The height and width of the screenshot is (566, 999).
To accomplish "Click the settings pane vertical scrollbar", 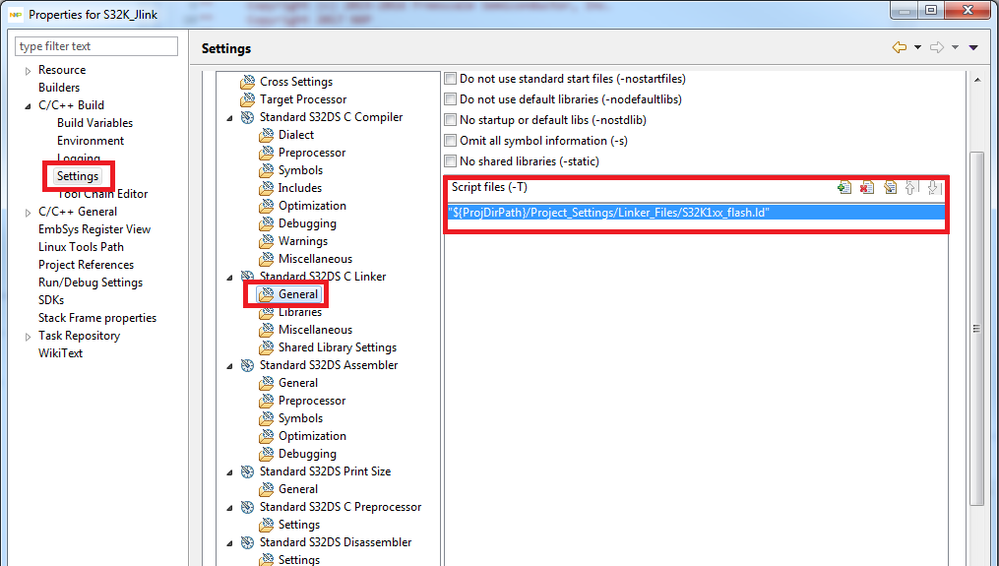I will (x=977, y=328).
